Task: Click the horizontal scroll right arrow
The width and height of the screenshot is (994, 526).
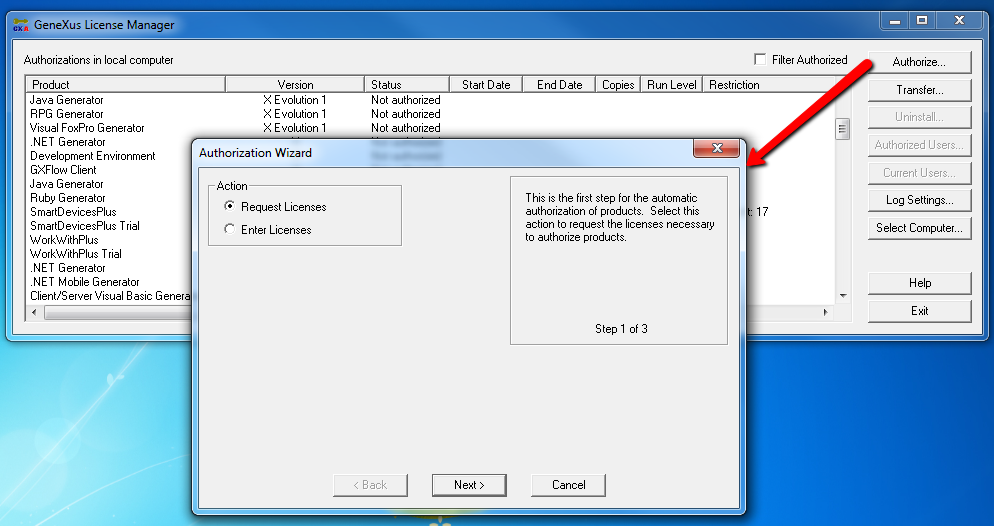Action: pyautogui.click(x=825, y=312)
